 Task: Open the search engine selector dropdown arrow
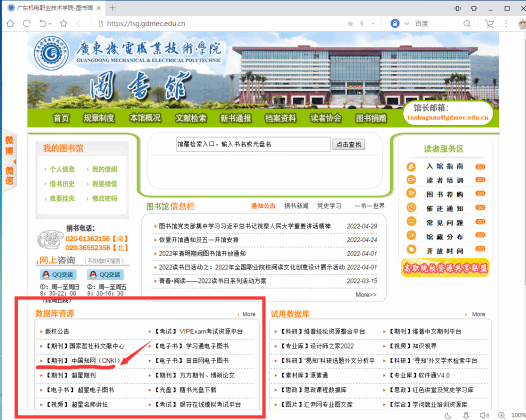(407, 23)
